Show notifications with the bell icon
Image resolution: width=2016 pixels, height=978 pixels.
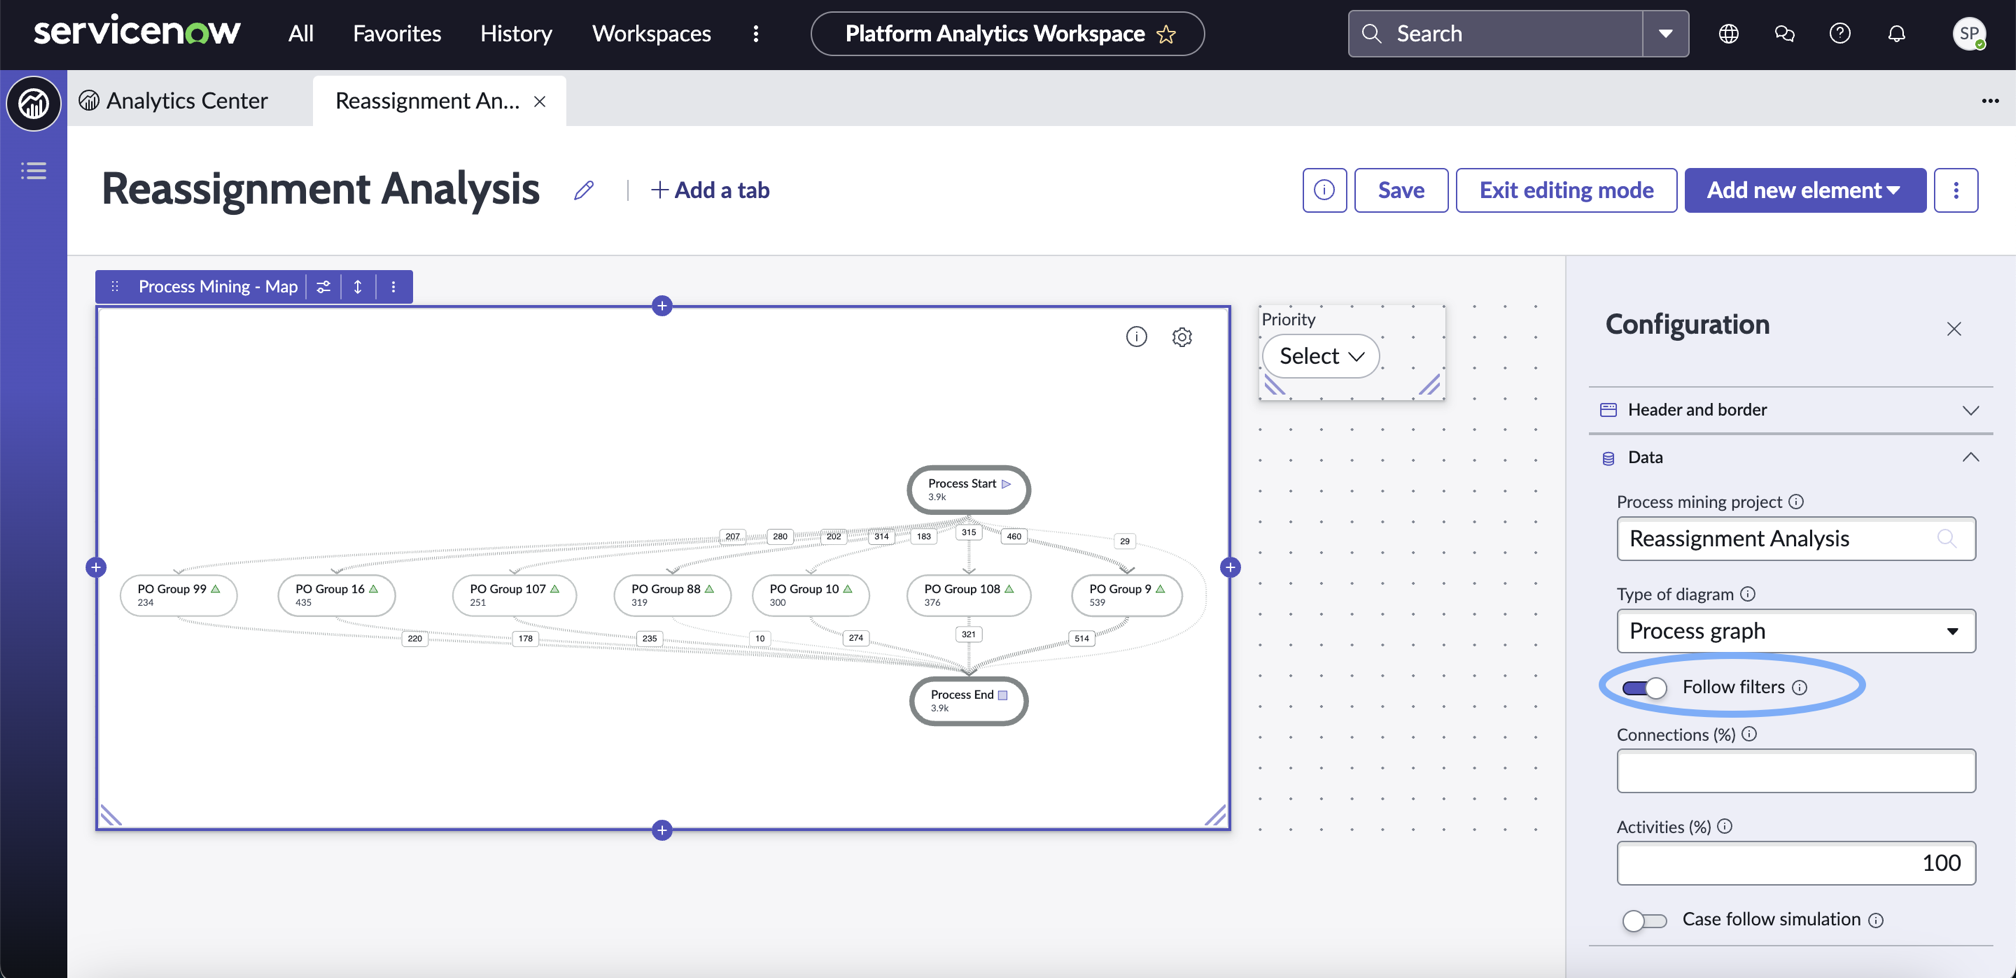click(1897, 34)
